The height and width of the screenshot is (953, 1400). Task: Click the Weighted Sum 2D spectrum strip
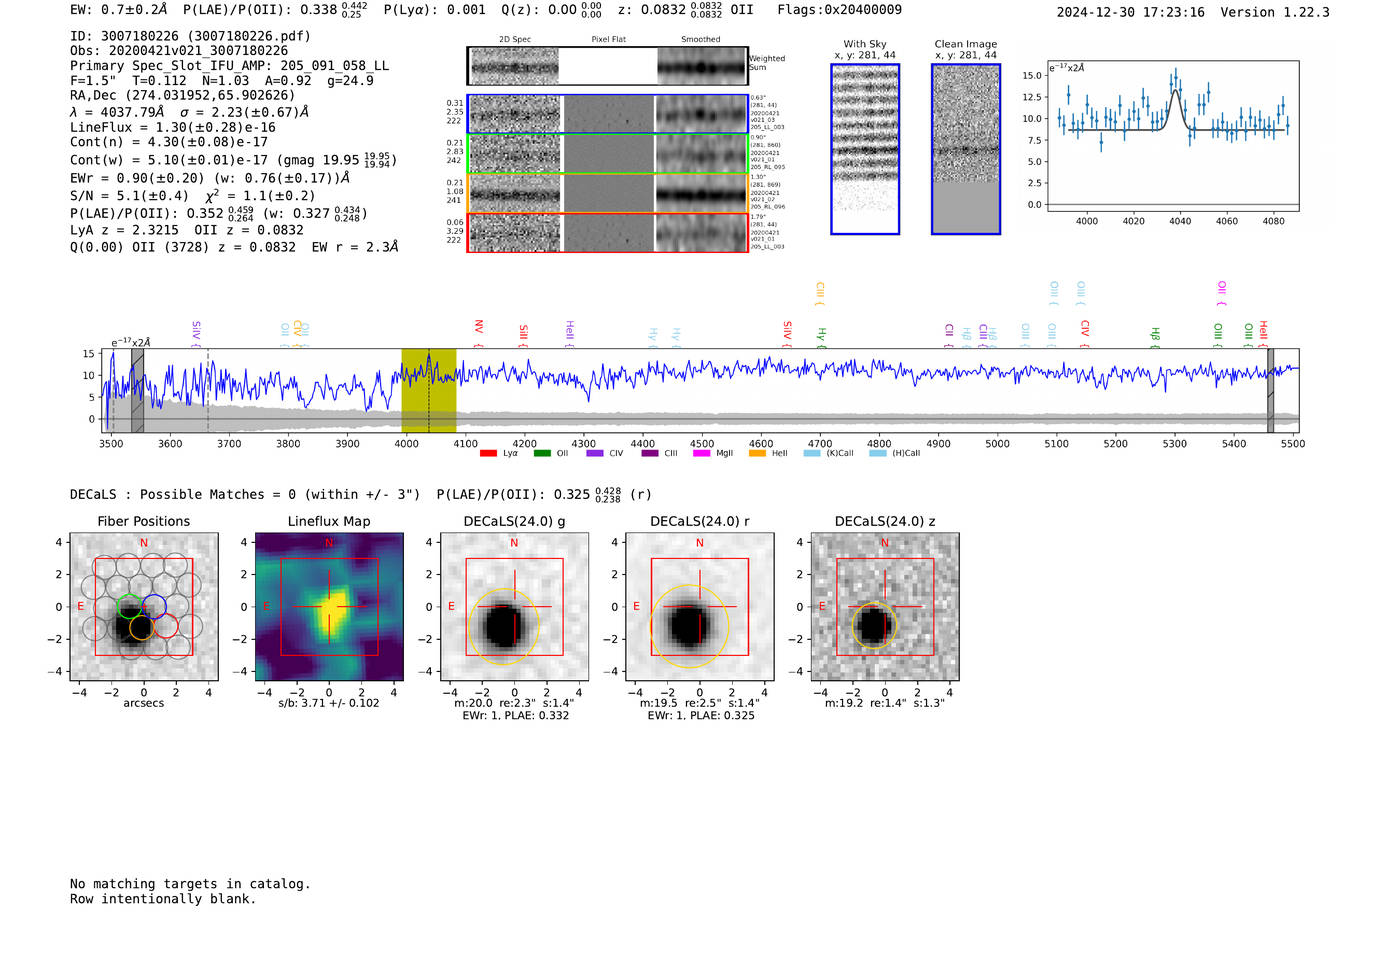608,66
